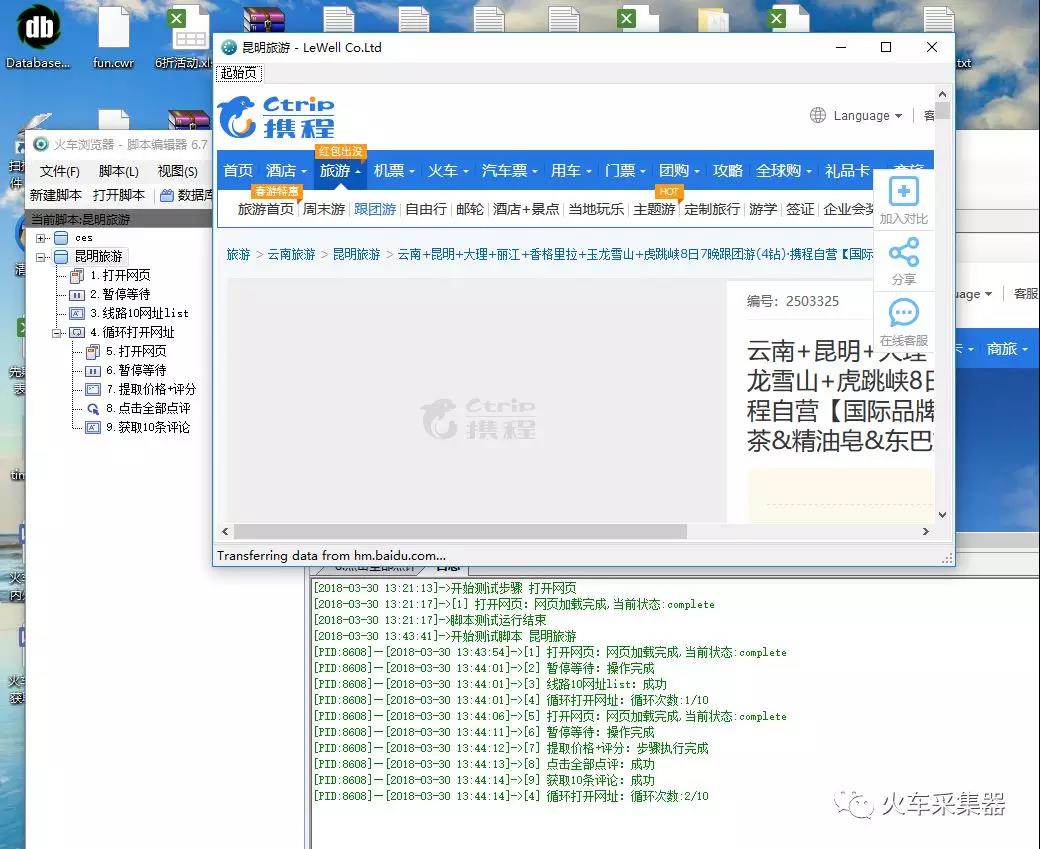Collapse the 4.循环打开网址 loop node

coord(56,332)
